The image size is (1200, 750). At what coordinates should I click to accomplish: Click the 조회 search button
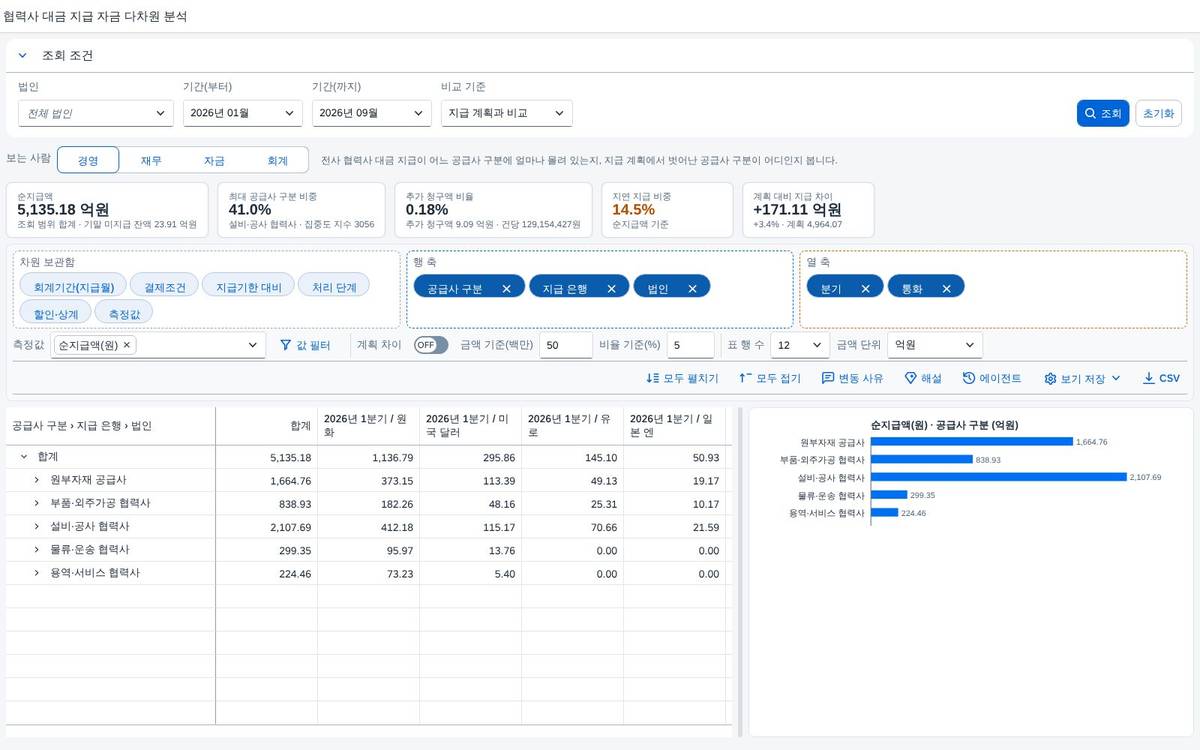[1103, 113]
